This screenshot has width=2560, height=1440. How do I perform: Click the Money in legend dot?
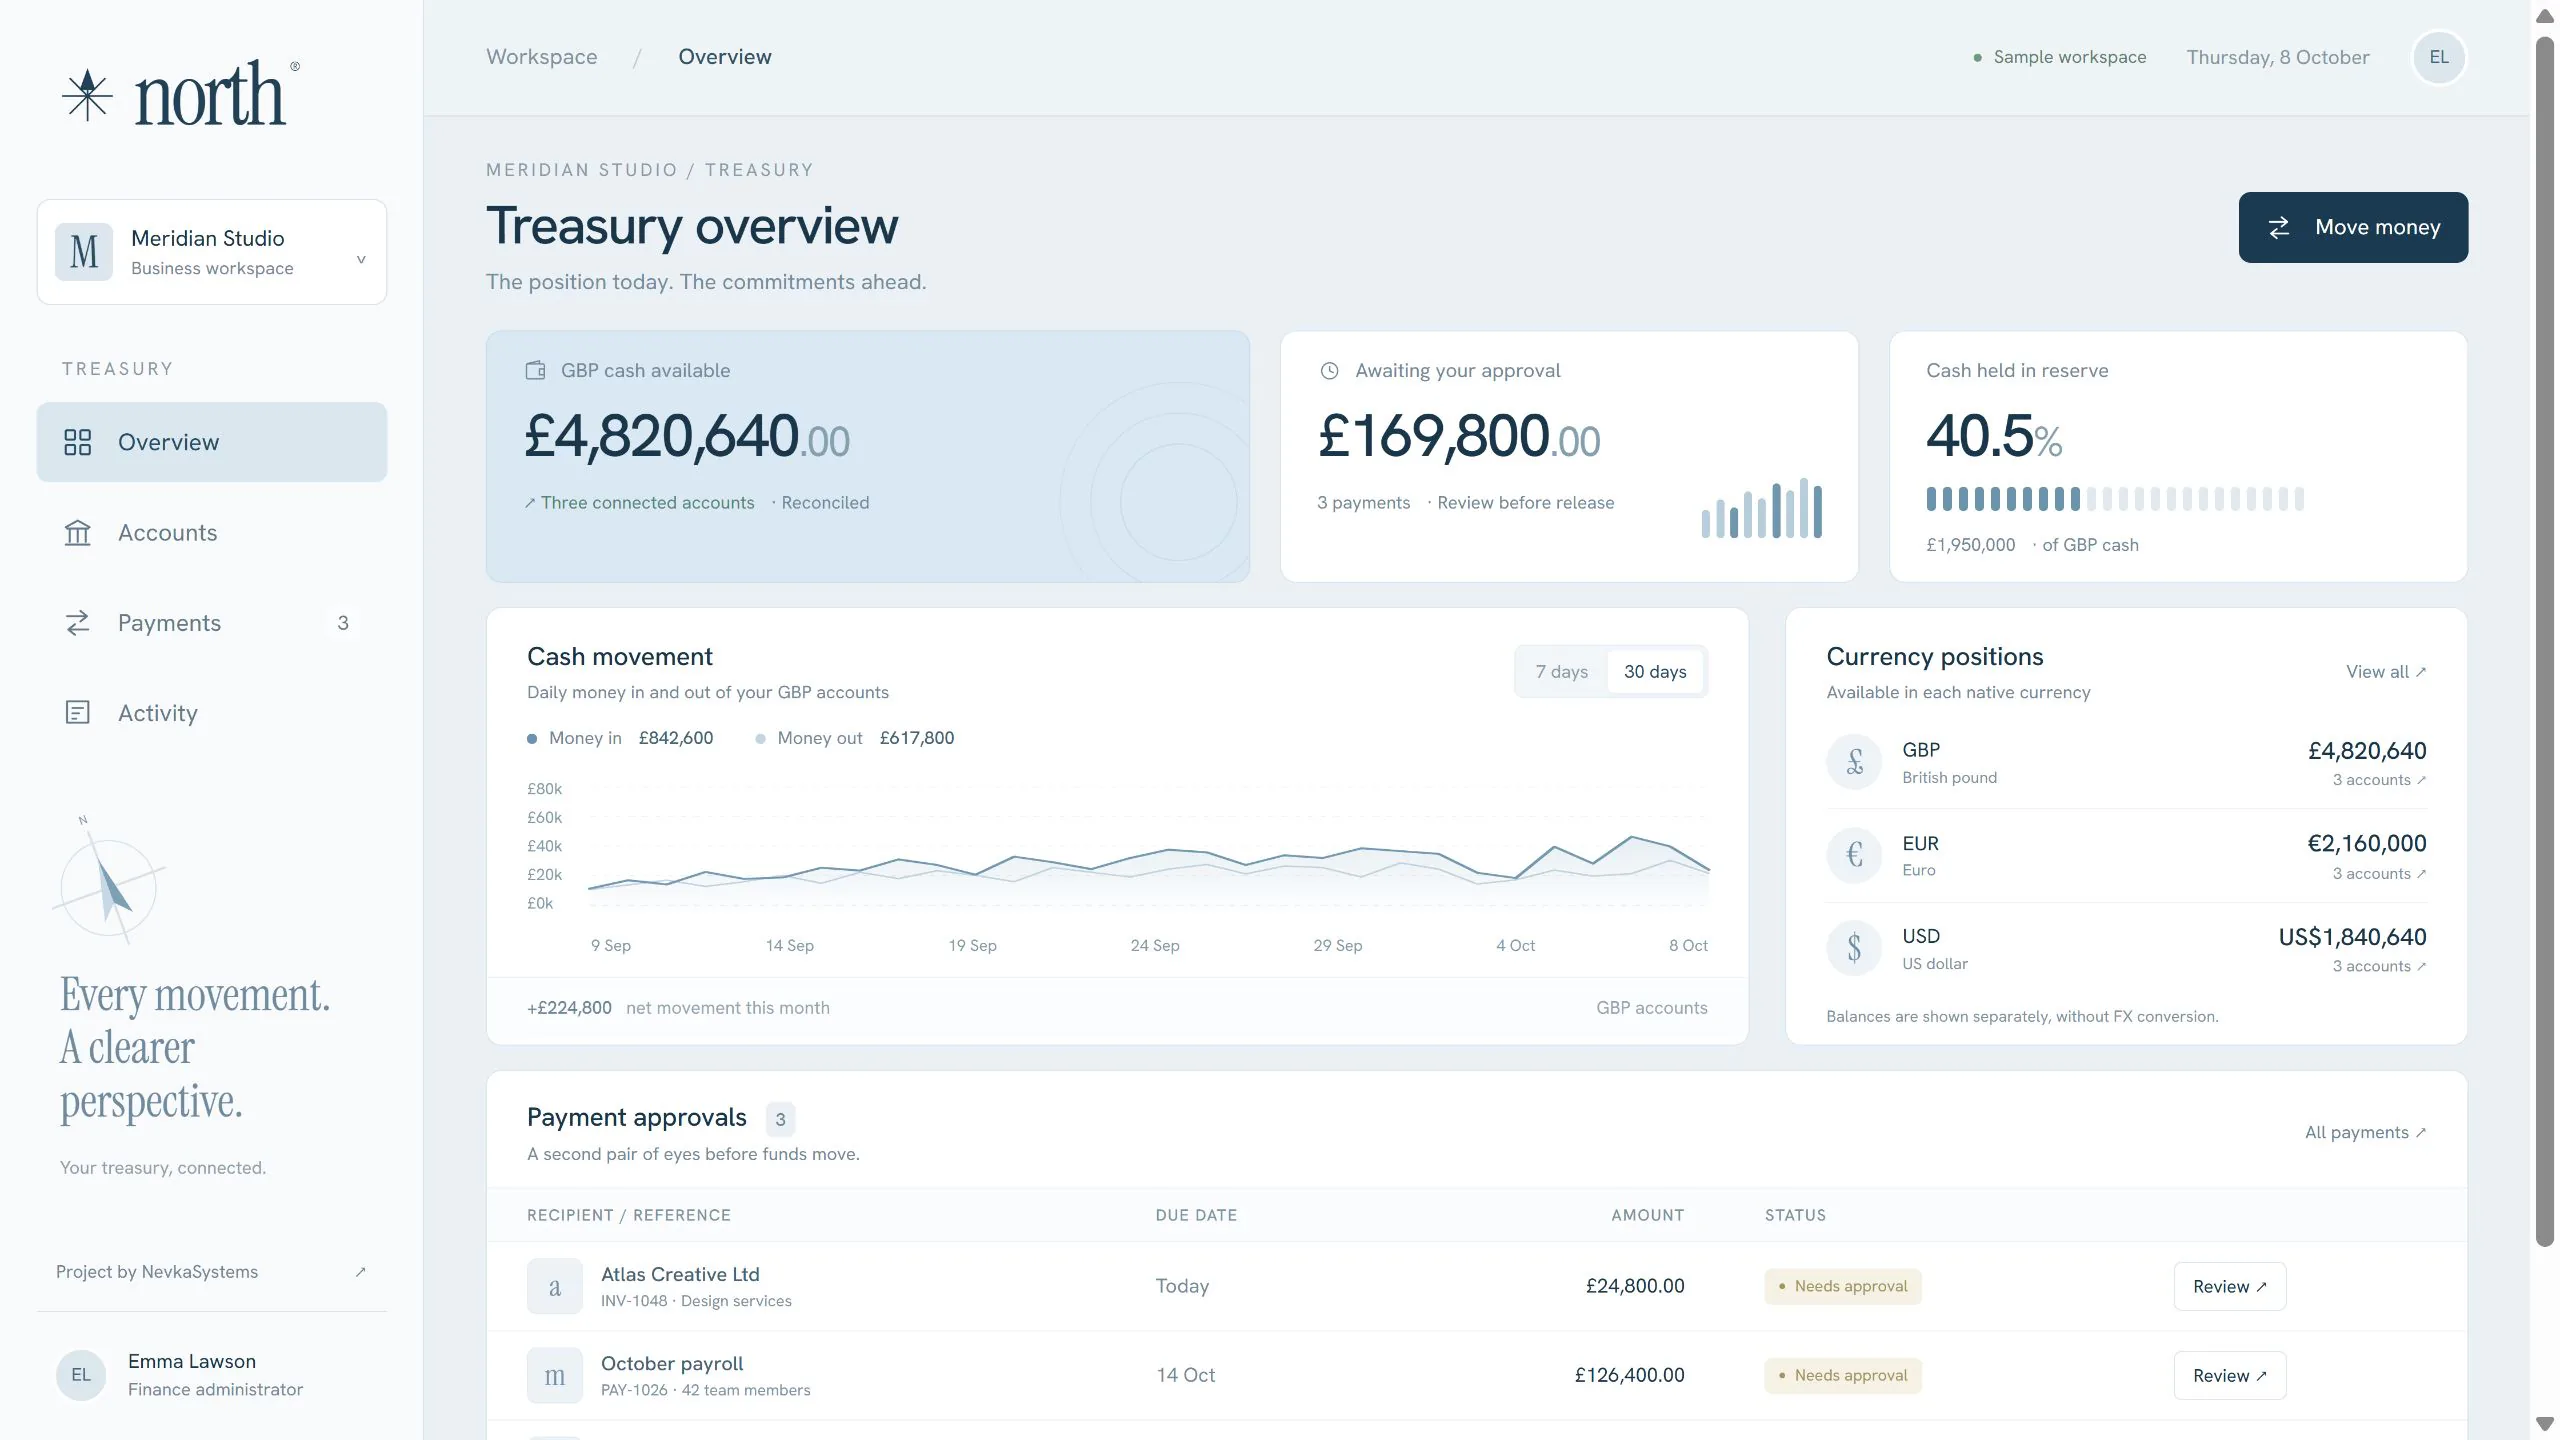tap(532, 739)
